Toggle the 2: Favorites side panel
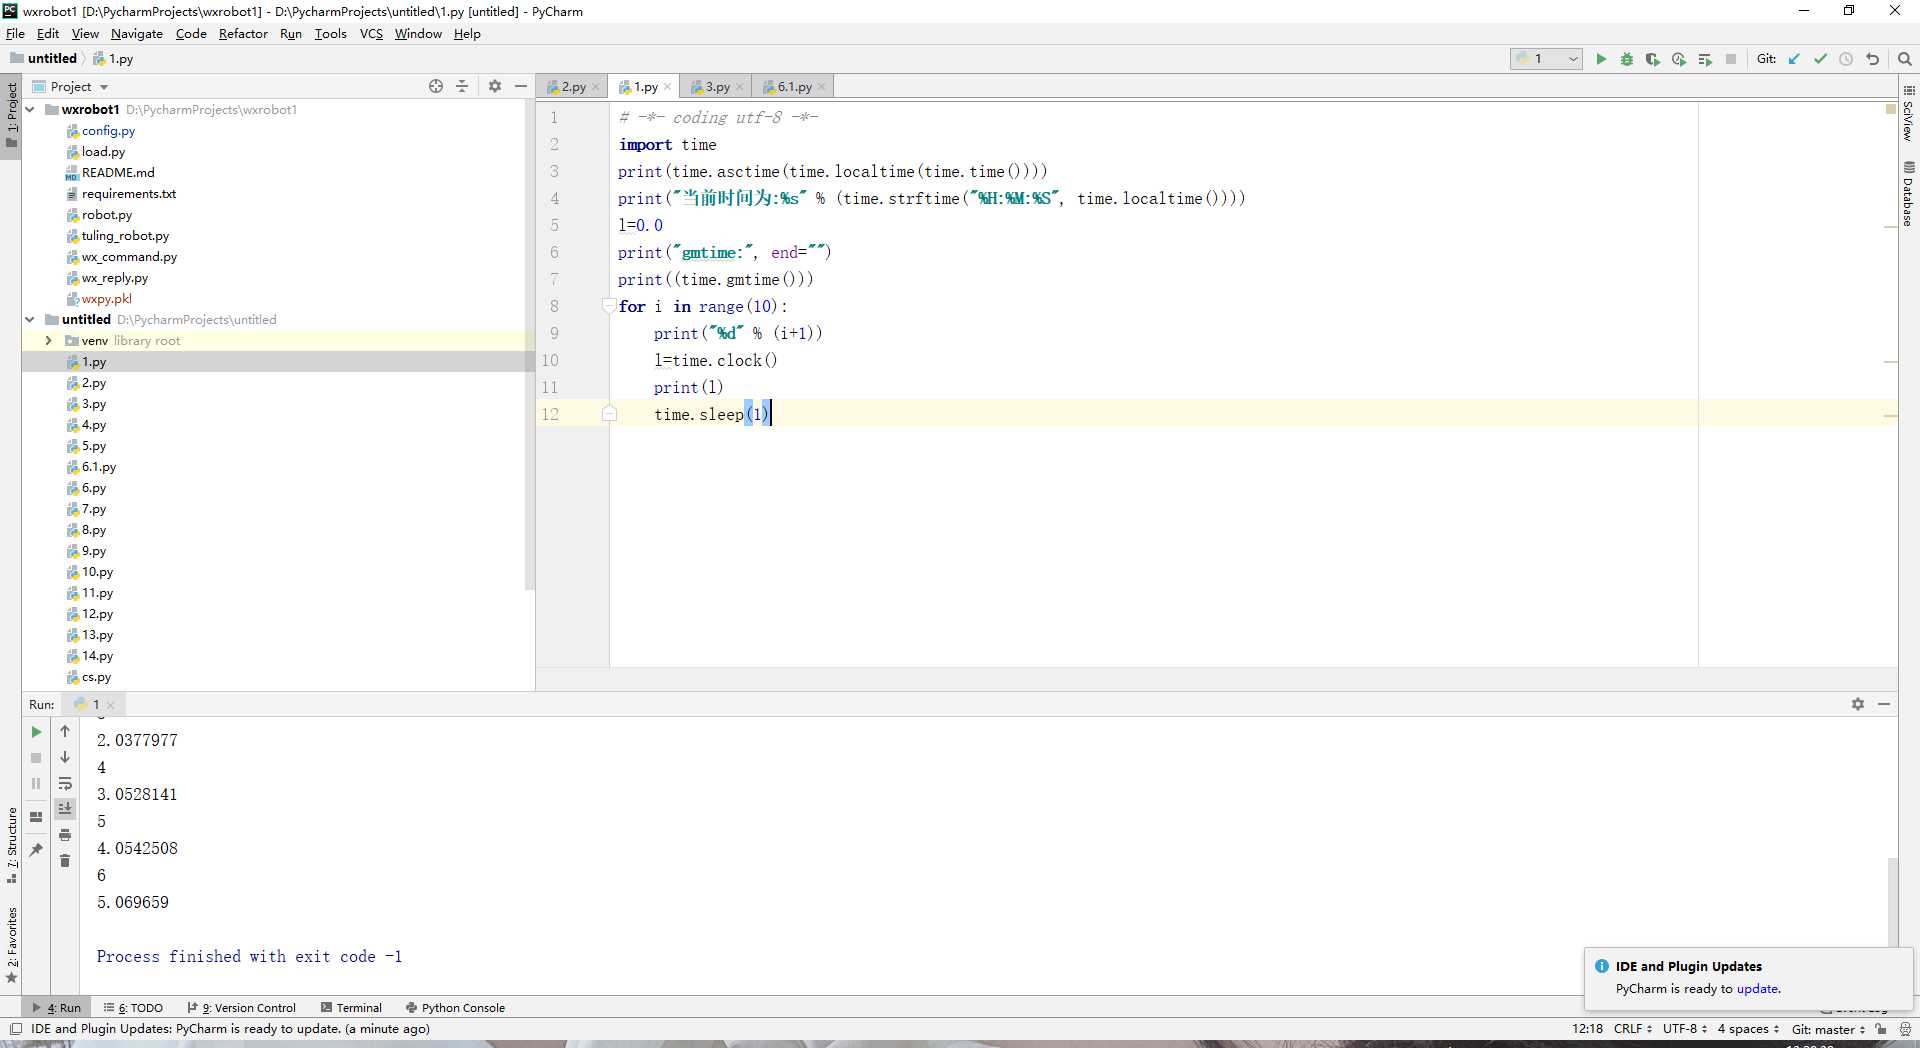 (x=11, y=945)
